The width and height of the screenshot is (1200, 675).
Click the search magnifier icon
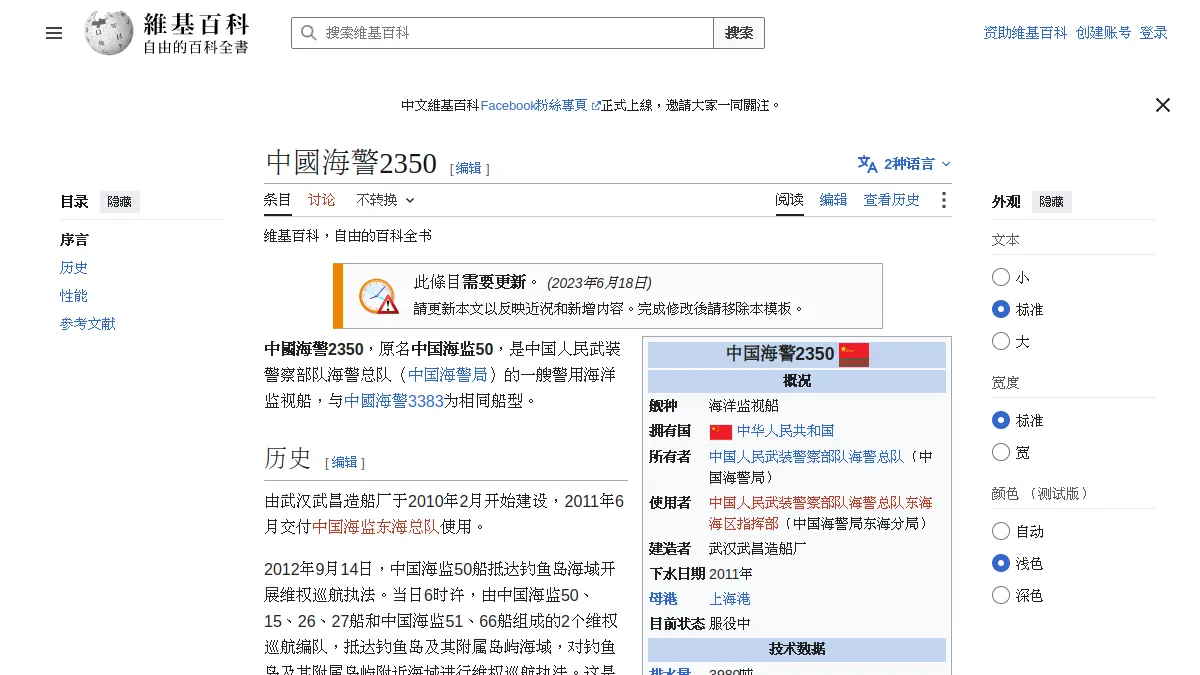(x=308, y=33)
